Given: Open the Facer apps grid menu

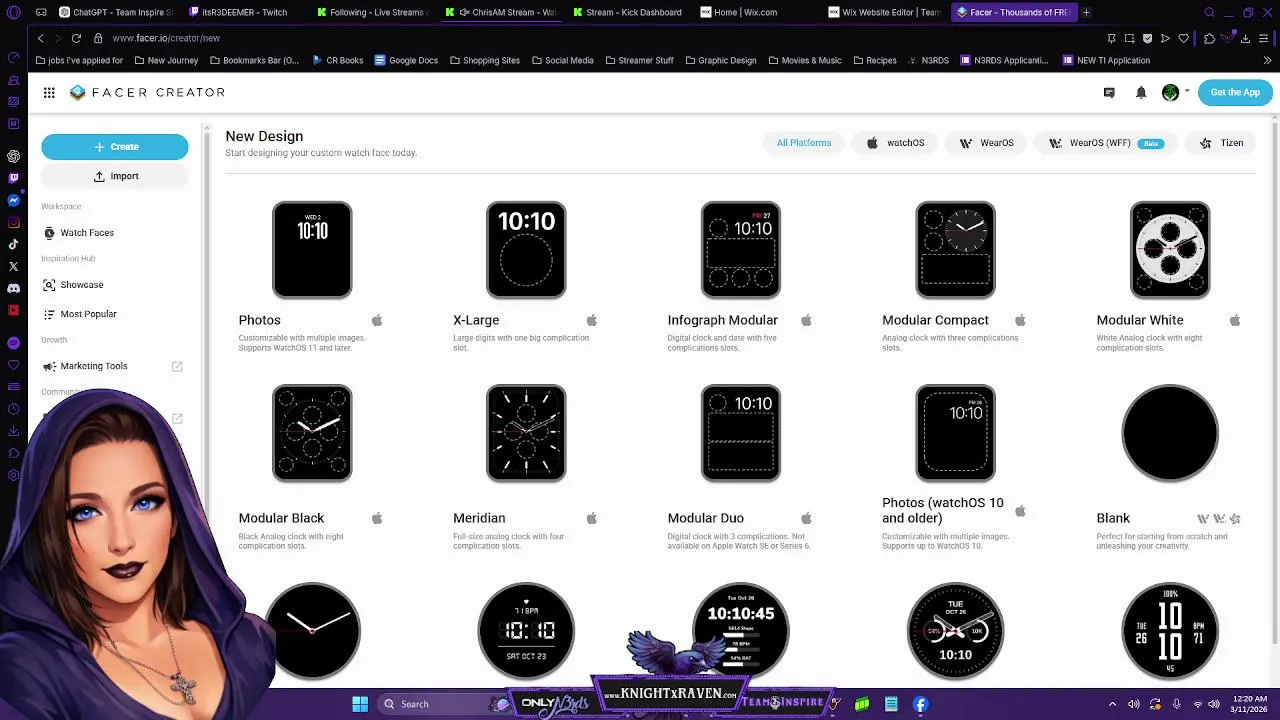Looking at the screenshot, I should point(49,92).
